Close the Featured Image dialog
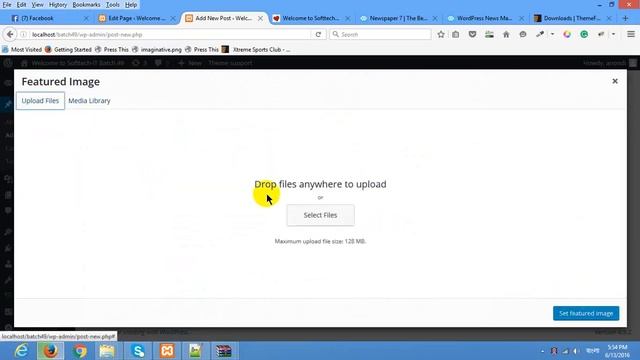The image size is (640, 360). [615, 81]
